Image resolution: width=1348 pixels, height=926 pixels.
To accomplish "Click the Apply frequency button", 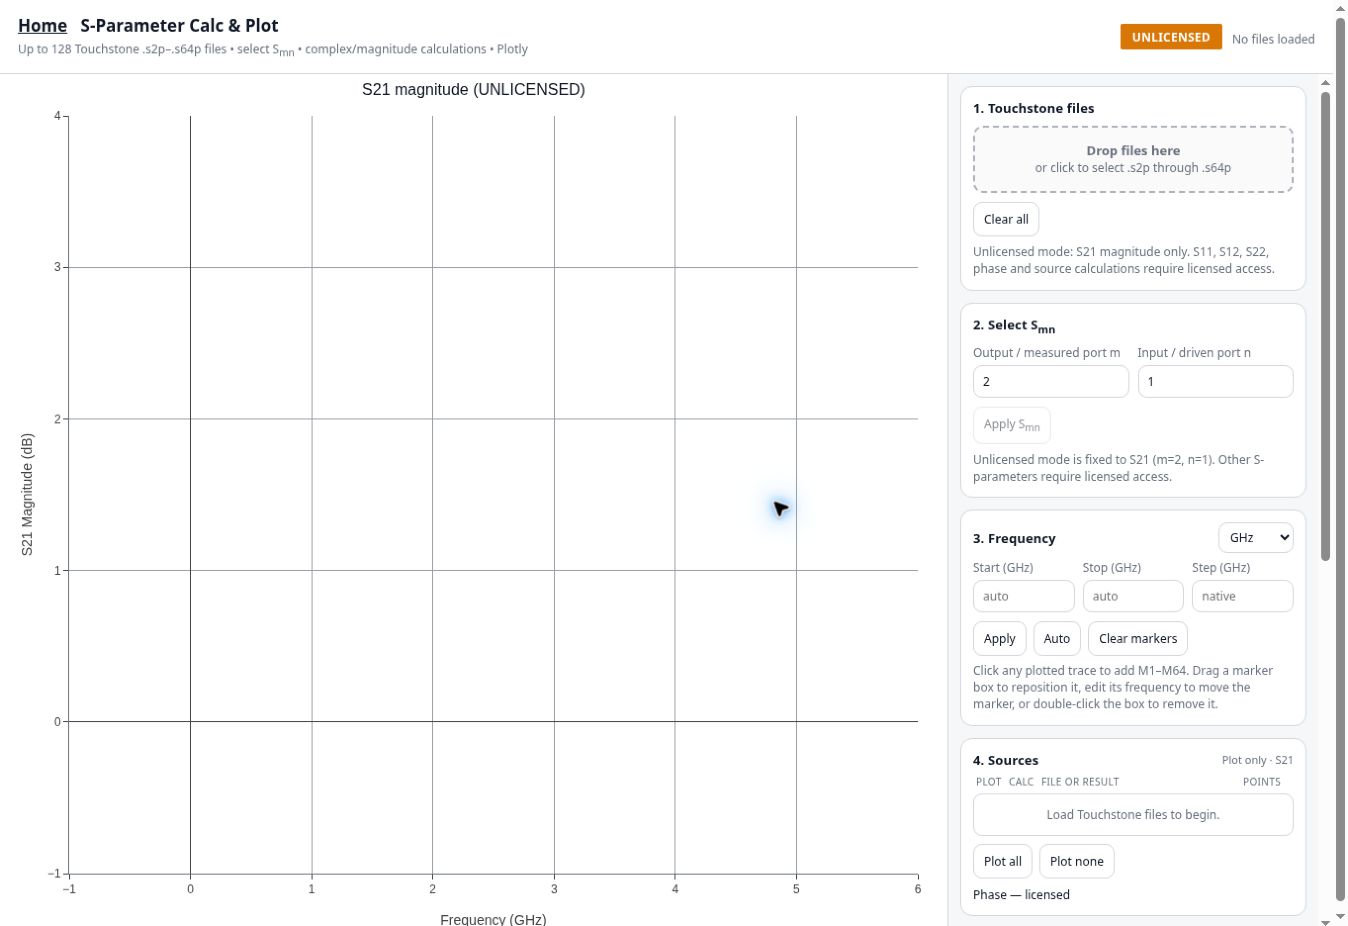I will click(x=1000, y=638).
